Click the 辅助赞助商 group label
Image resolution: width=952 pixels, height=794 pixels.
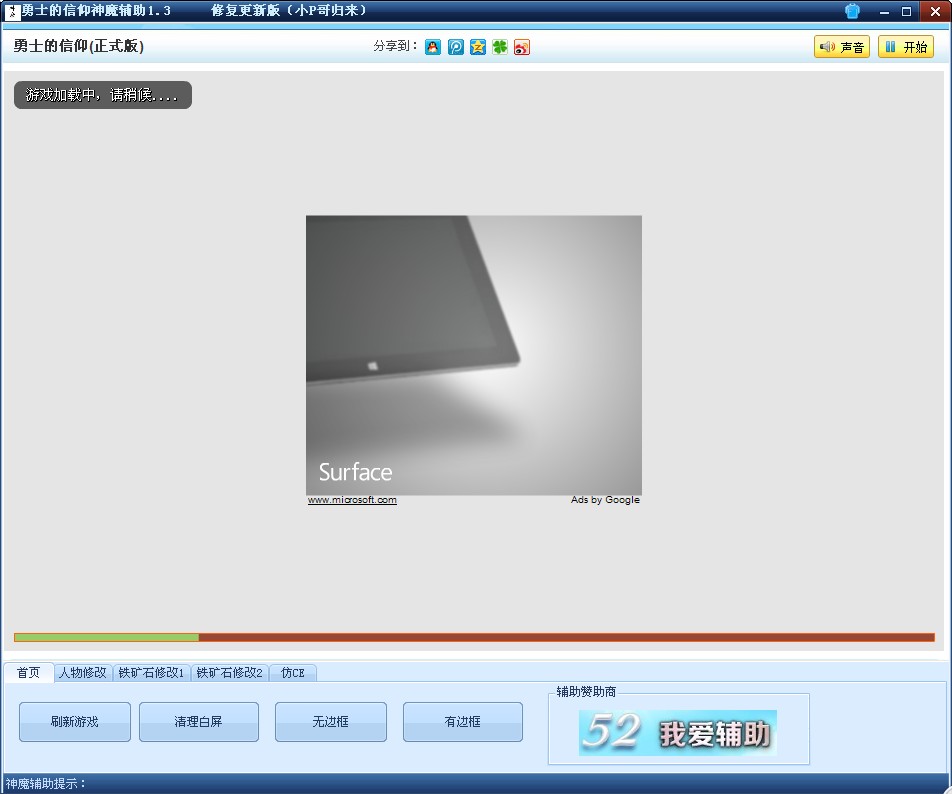tap(586, 691)
